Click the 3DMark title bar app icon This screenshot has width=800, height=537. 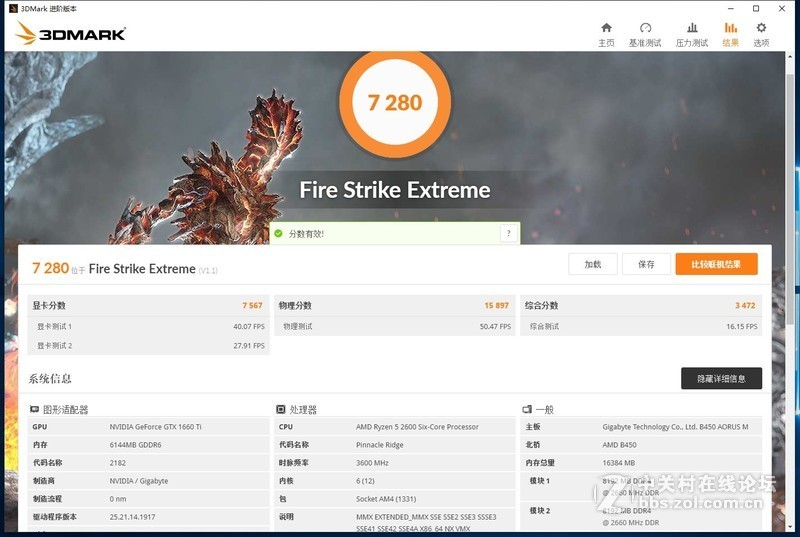(x=13, y=8)
